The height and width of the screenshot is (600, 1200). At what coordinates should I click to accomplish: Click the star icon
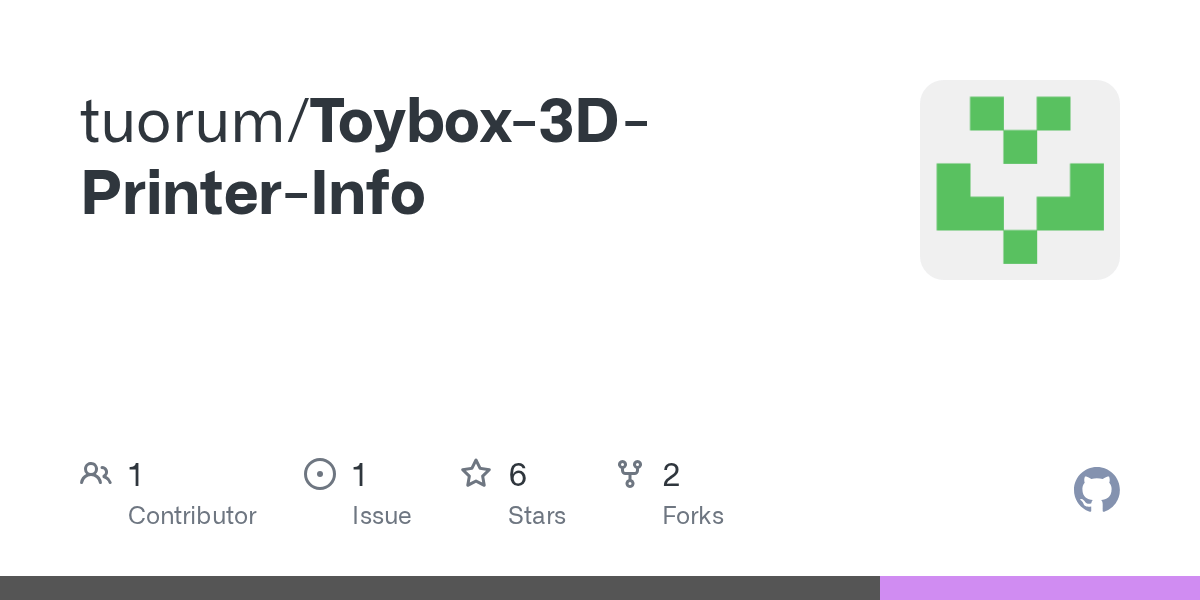click(476, 474)
